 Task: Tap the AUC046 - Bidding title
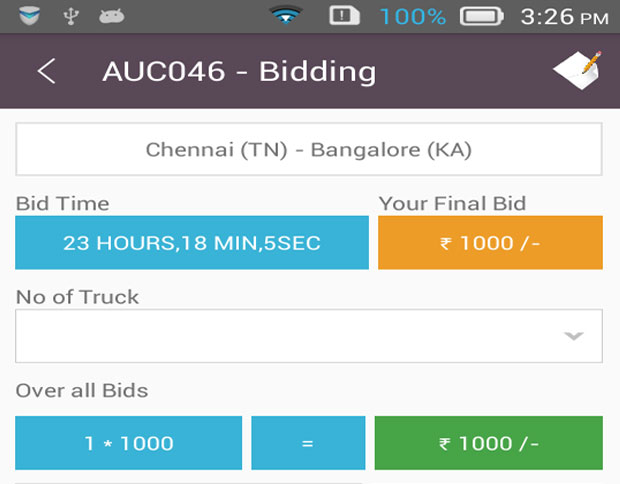[239, 72]
